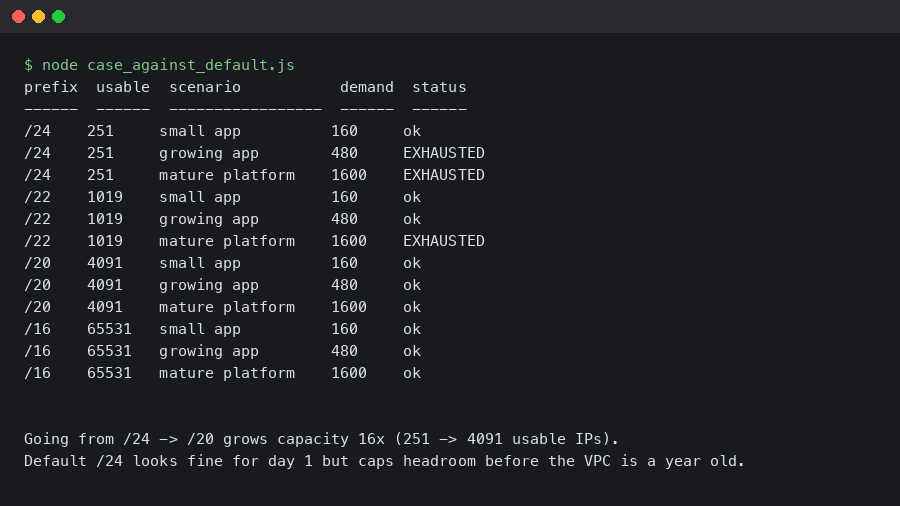
Task: Select the 'scenario' column header
Action: [205, 87]
